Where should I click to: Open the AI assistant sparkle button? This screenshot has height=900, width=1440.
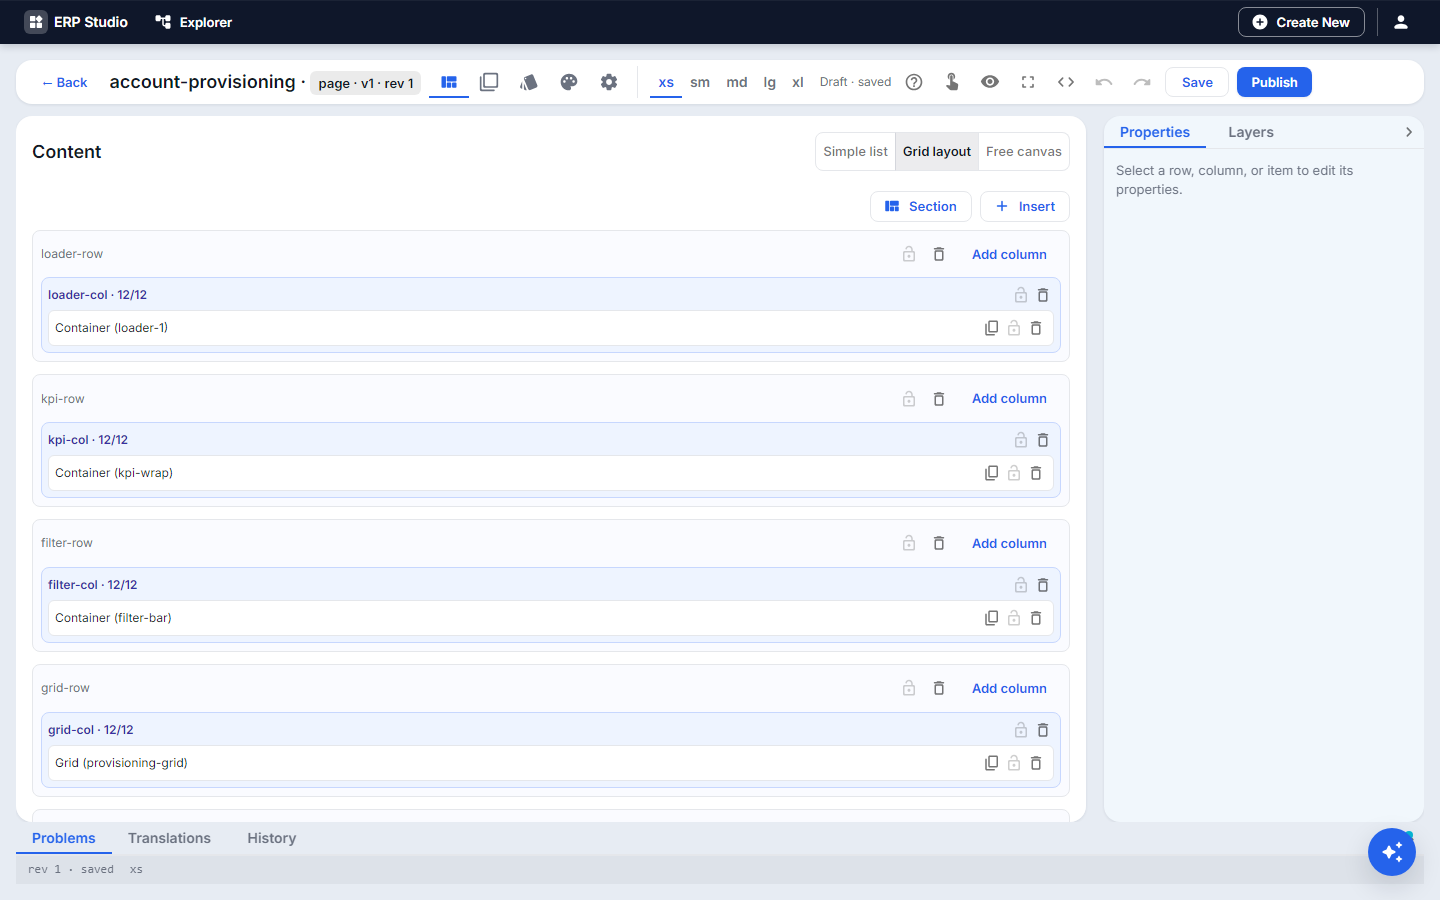point(1392,852)
